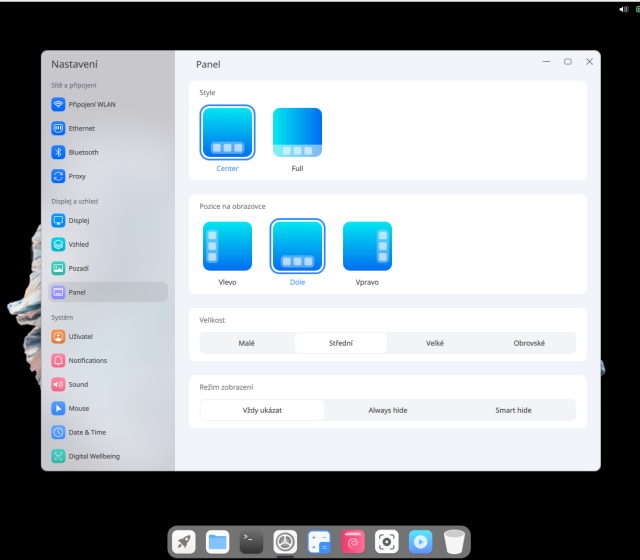
Task: Open Ethernet settings in sidebar
Action: [x=82, y=128]
